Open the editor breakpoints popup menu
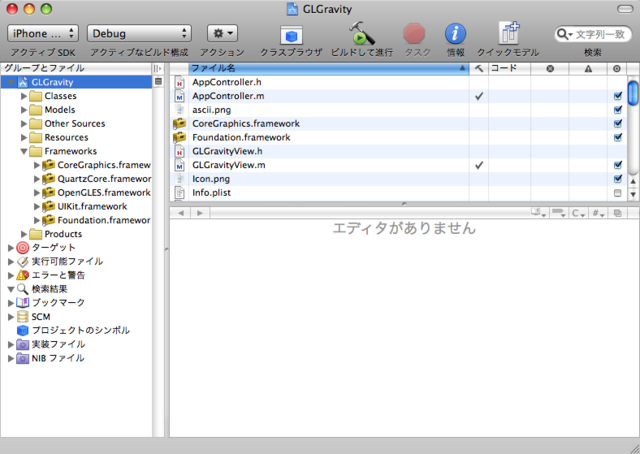This screenshot has height=454, width=640. point(559,213)
